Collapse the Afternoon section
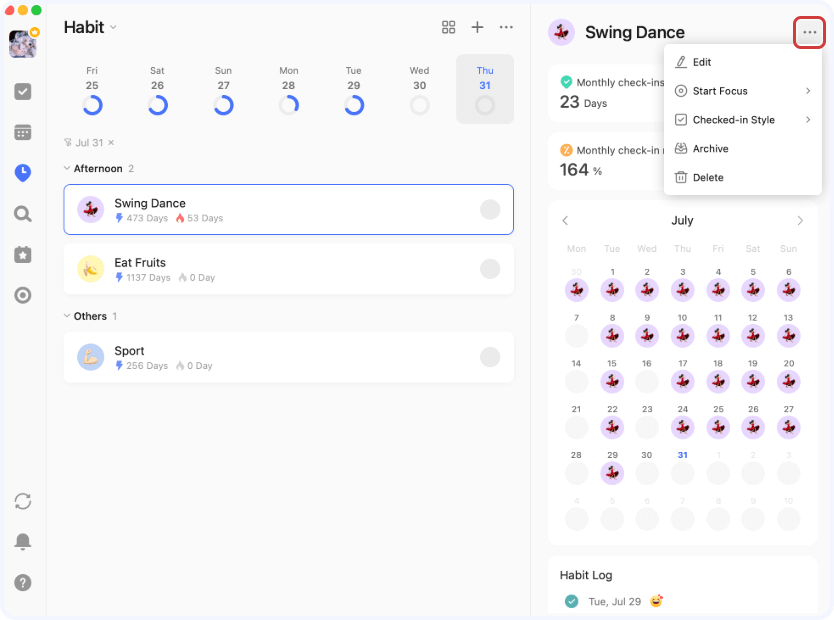The image size is (834, 620). pos(67,169)
